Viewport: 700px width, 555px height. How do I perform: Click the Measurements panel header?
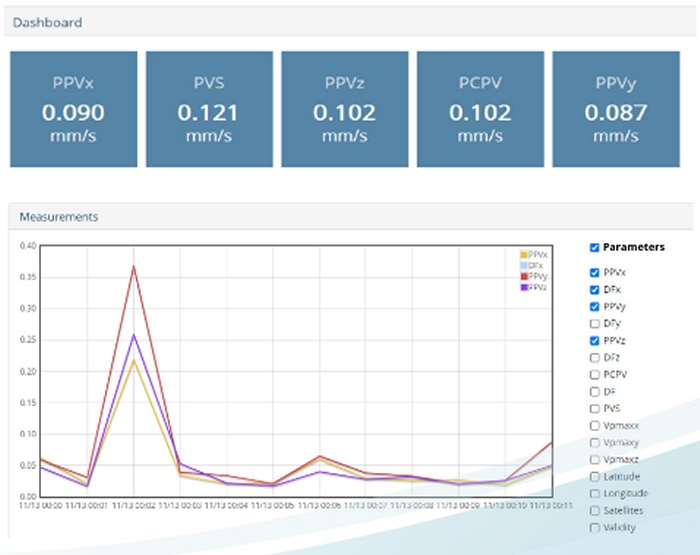350,216
